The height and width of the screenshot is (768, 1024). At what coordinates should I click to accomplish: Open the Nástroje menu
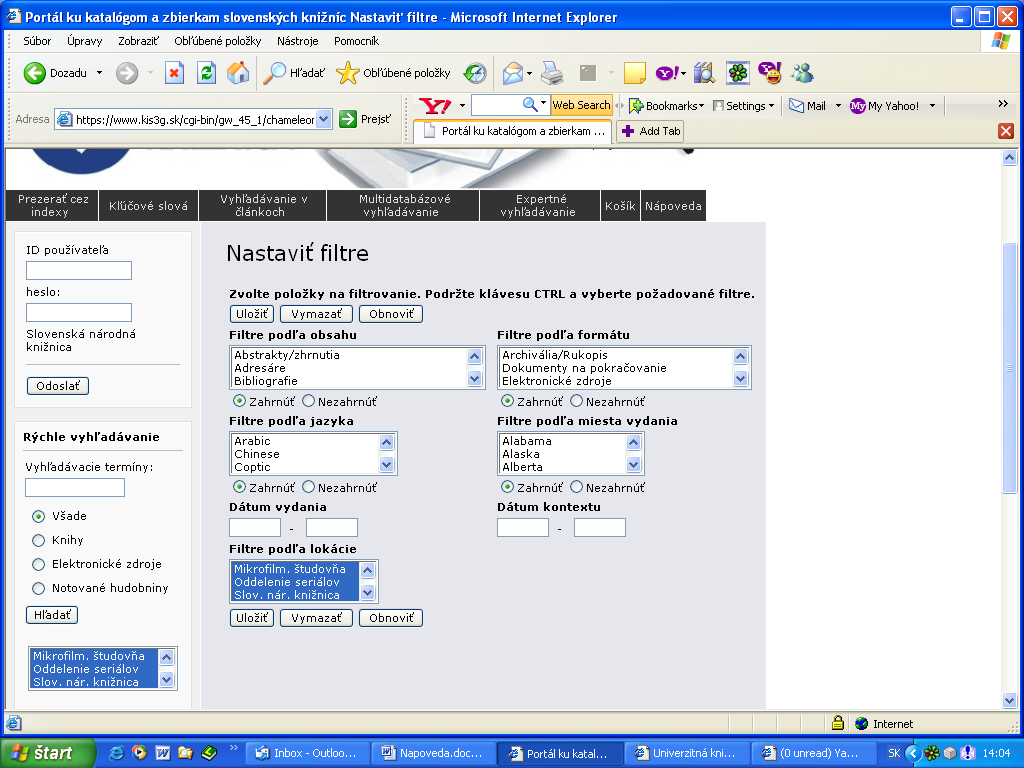tap(297, 41)
